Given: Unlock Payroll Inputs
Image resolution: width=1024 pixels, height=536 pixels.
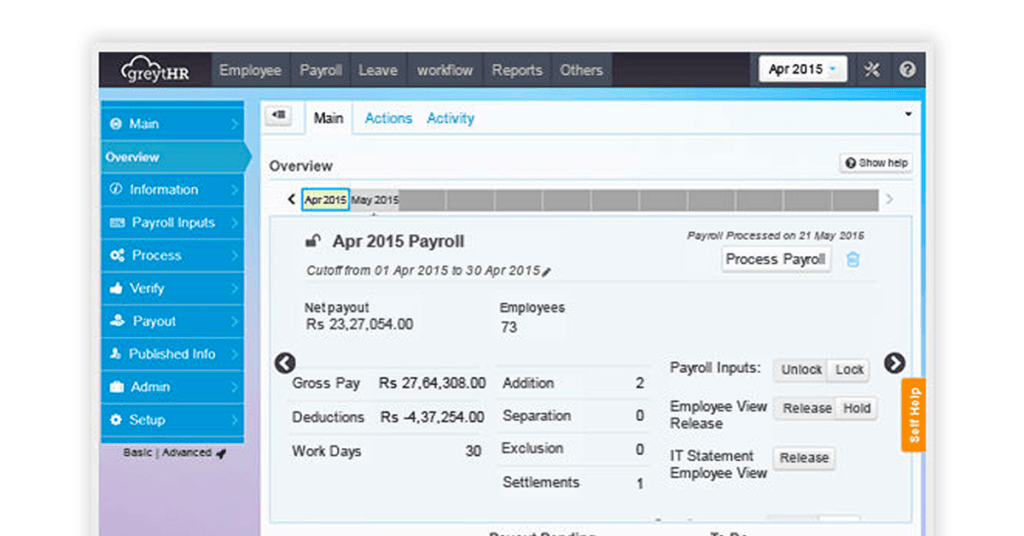Looking at the screenshot, I should tap(801, 370).
